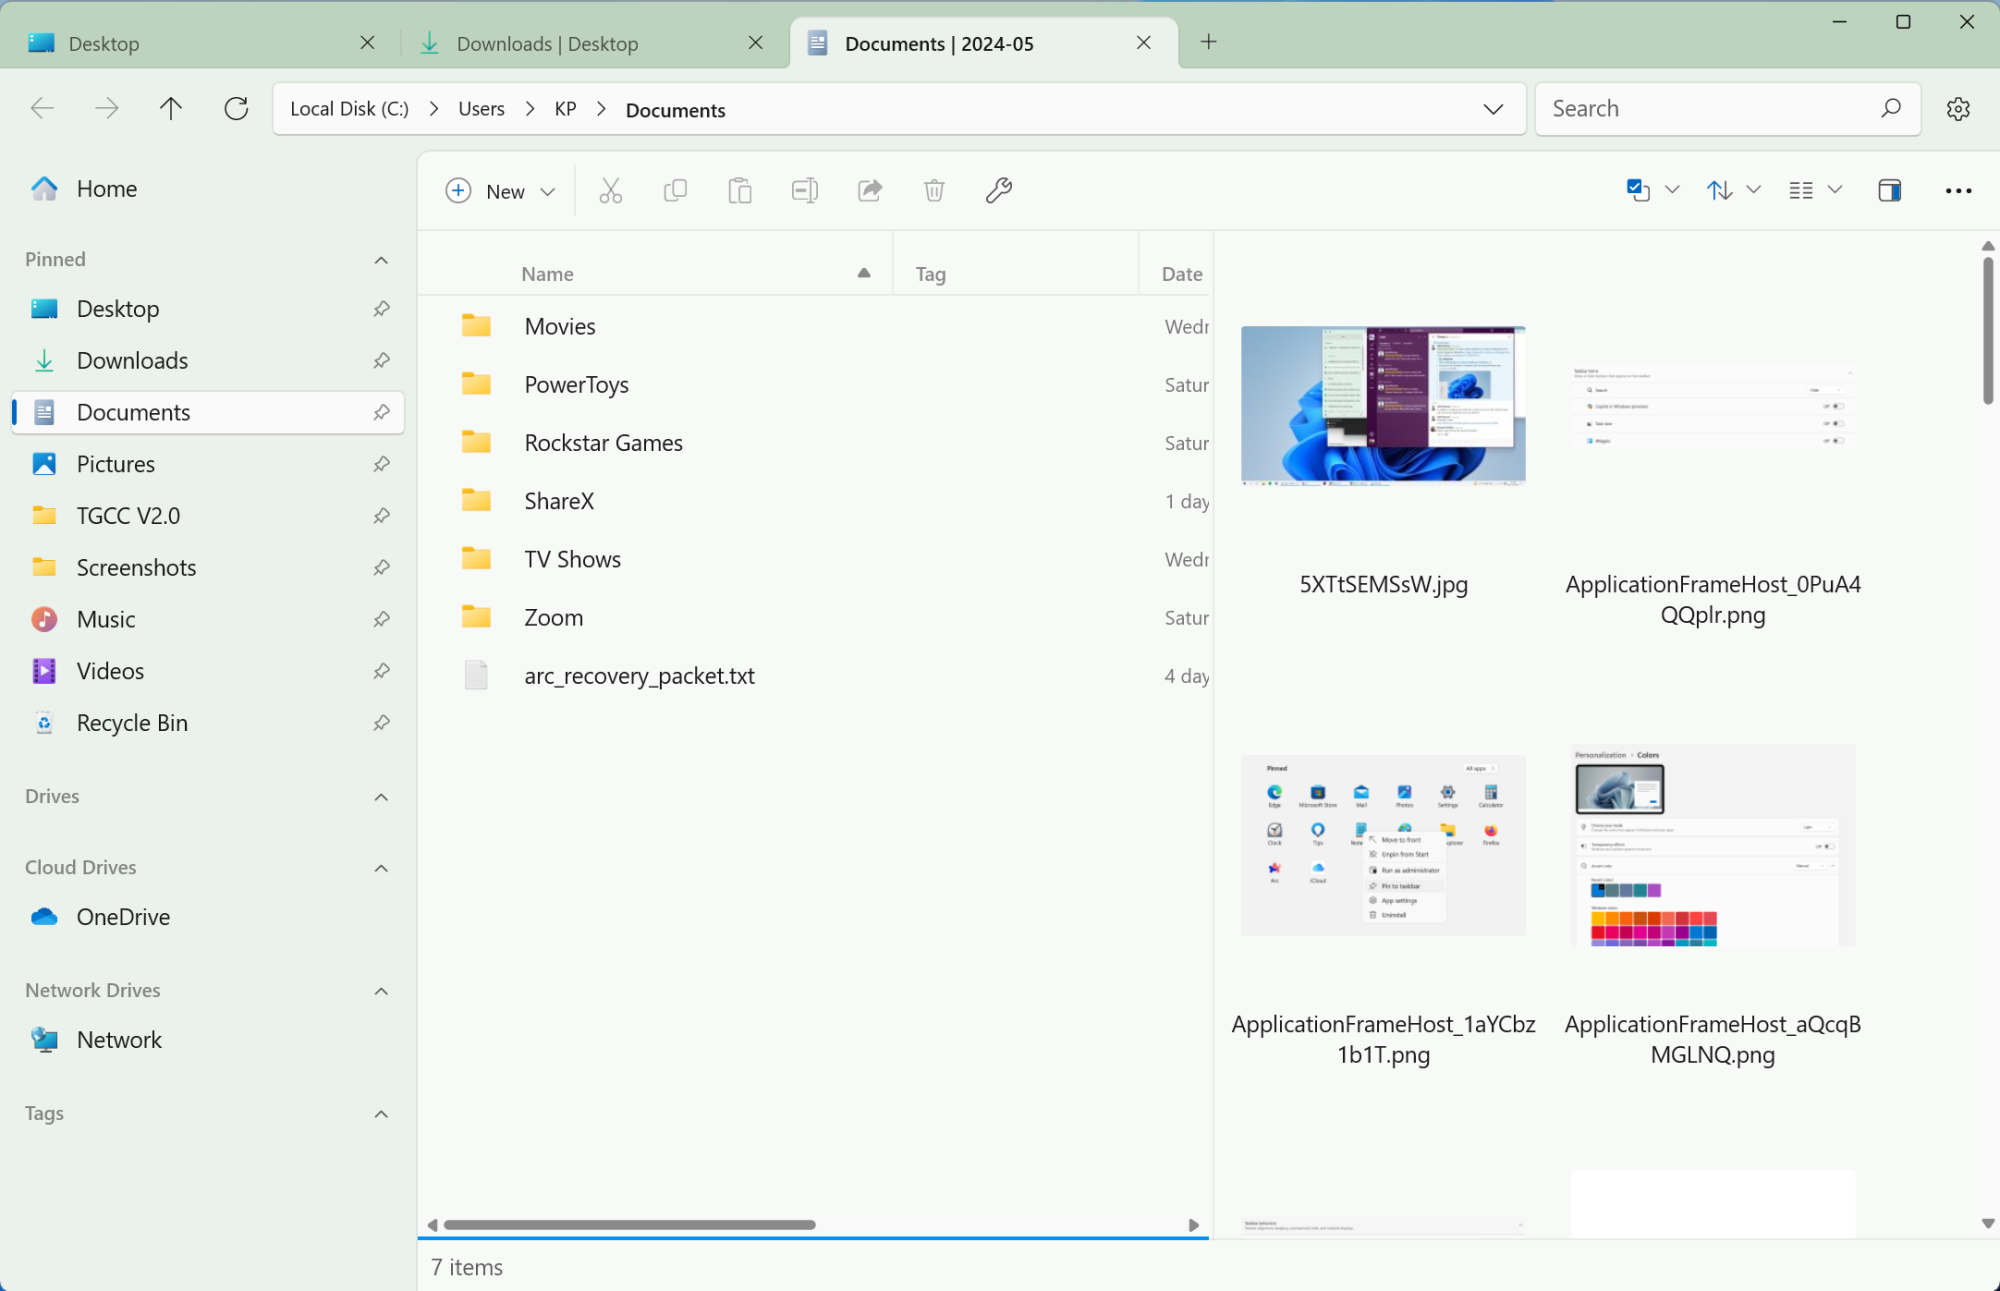The width and height of the screenshot is (2000, 1291).
Task: Select the arc_recovery_packet.txt file
Action: (638, 675)
